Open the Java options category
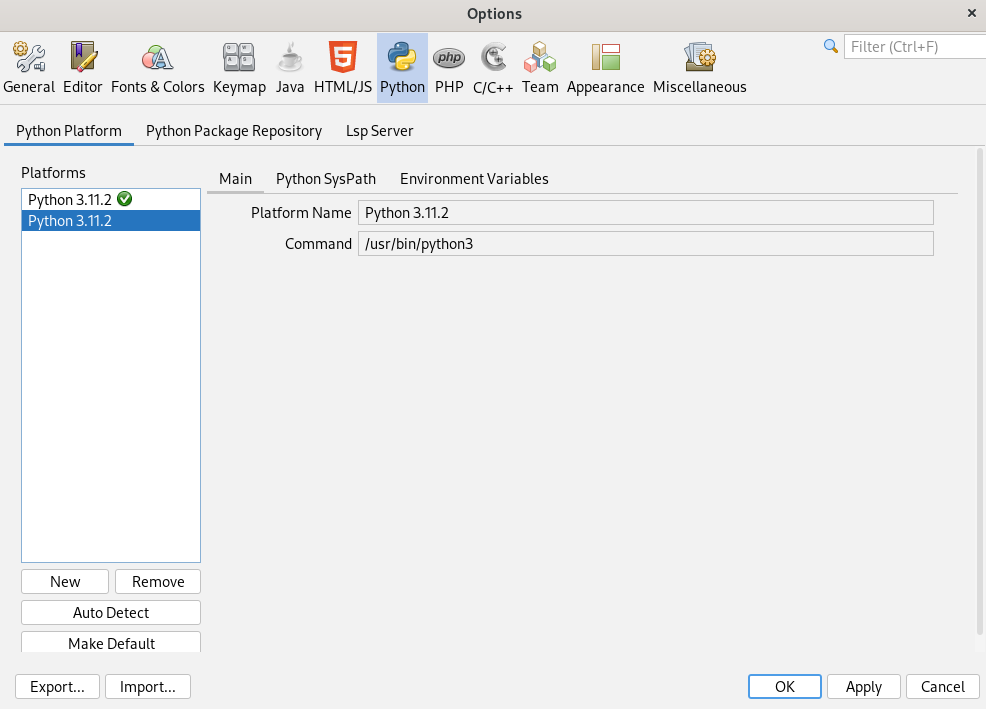This screenshot has width=986, height=709. 290,68
